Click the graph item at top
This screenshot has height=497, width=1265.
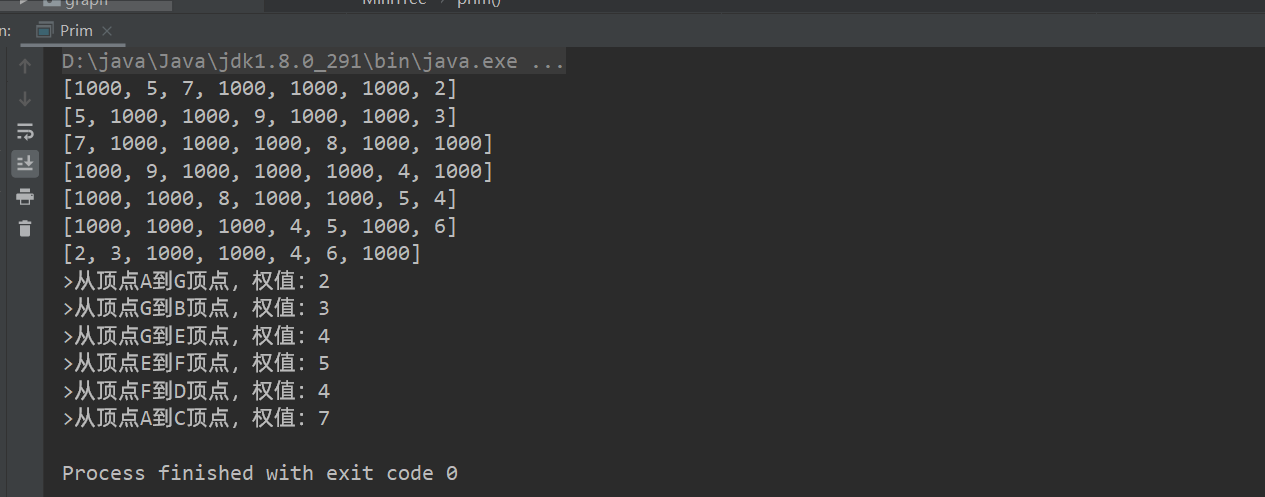86,3
